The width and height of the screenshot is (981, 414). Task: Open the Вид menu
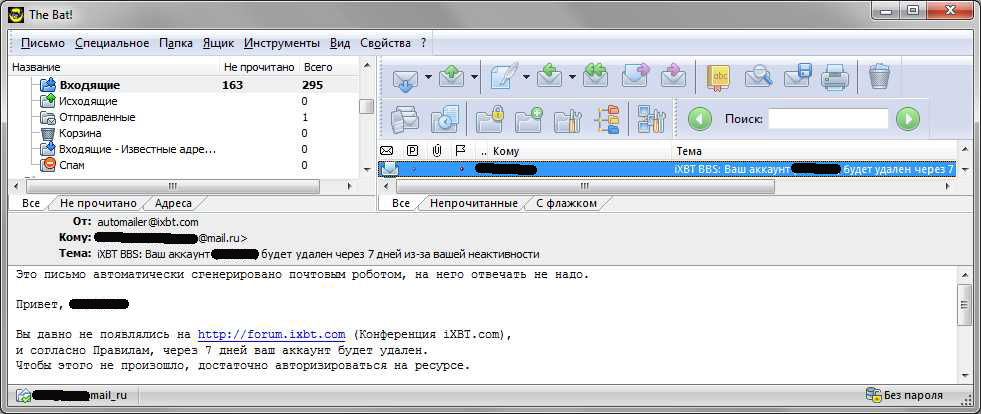coord(340,43)
